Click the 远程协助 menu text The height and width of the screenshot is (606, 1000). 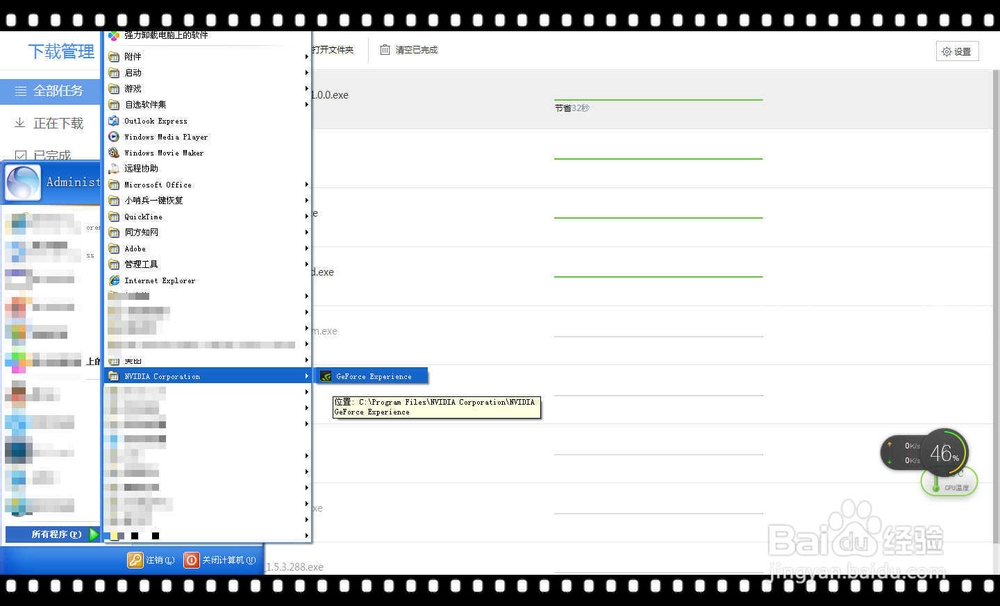coord(141,168)
